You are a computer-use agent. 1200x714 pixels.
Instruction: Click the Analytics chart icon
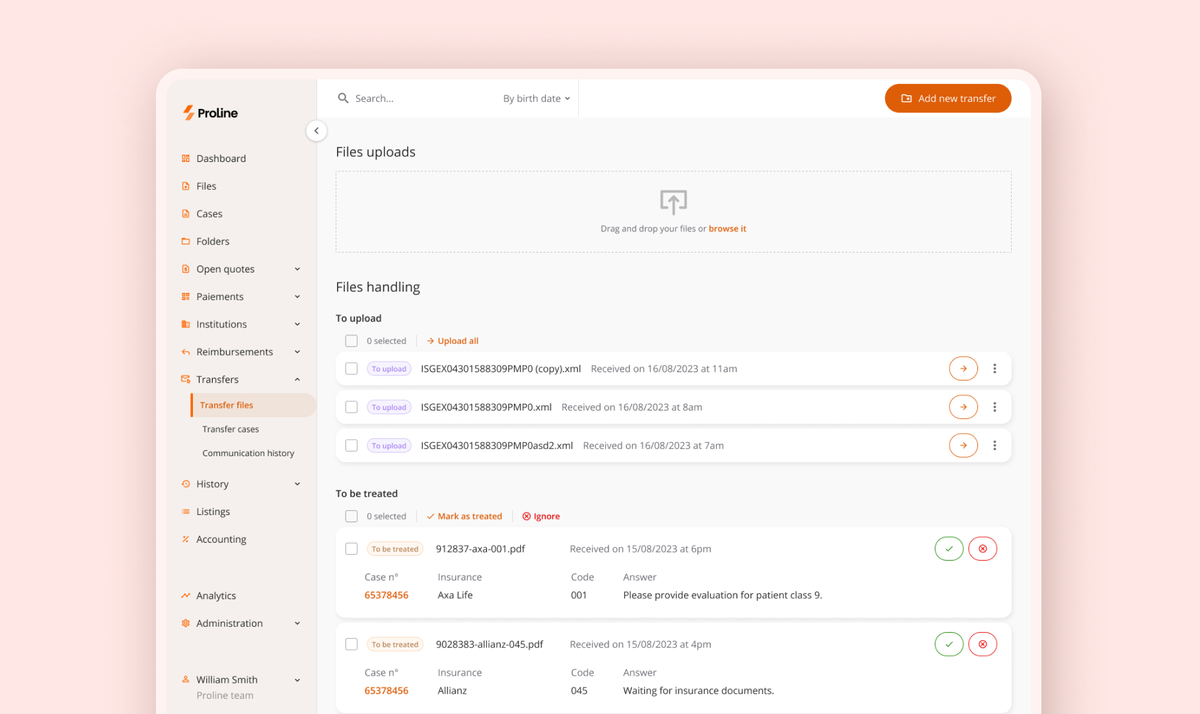point(185,595)
